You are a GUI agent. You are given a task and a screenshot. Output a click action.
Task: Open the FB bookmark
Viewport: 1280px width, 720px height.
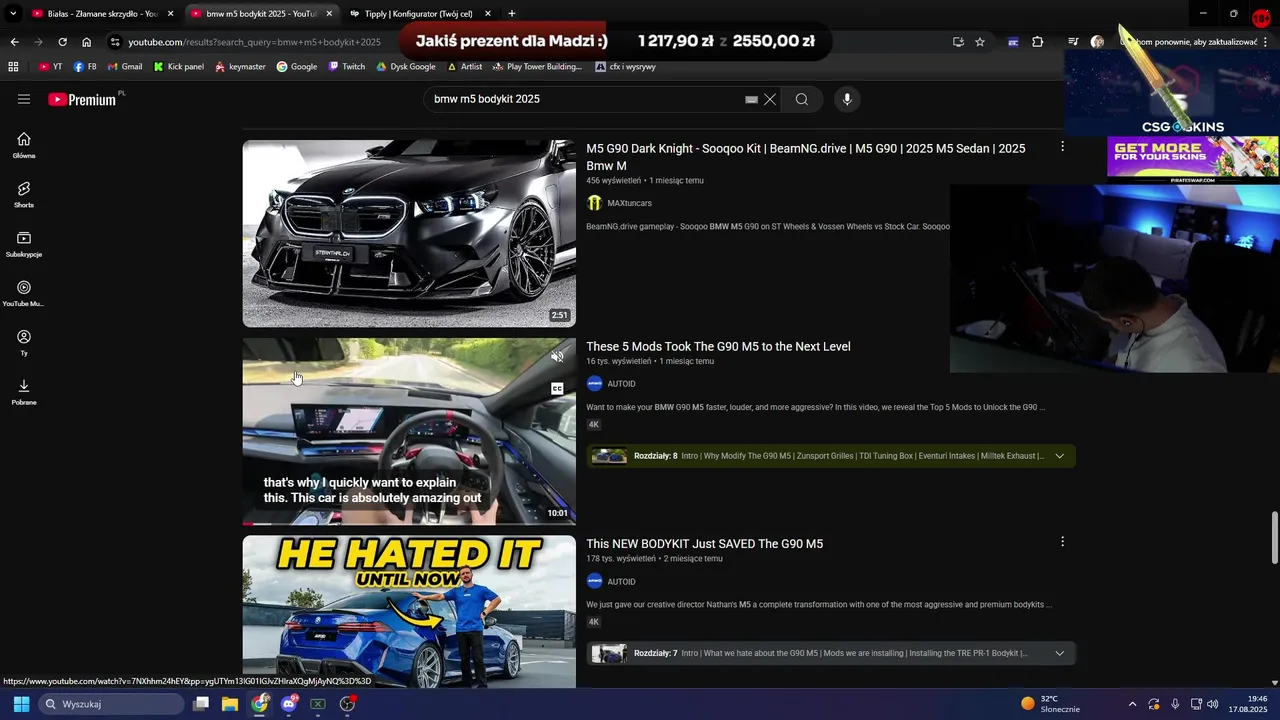85,67
